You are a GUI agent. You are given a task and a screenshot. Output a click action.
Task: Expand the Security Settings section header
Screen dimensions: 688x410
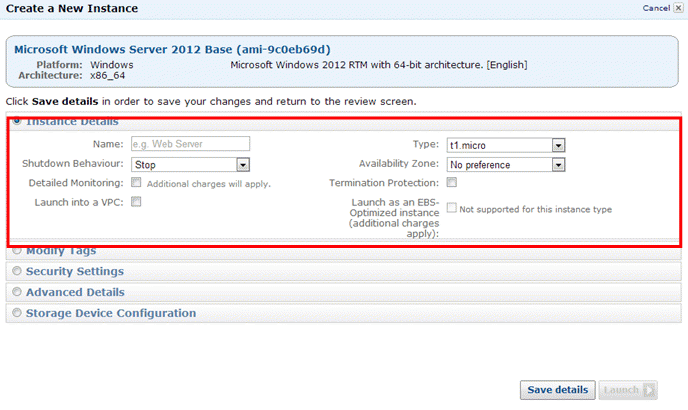[344, 271]
